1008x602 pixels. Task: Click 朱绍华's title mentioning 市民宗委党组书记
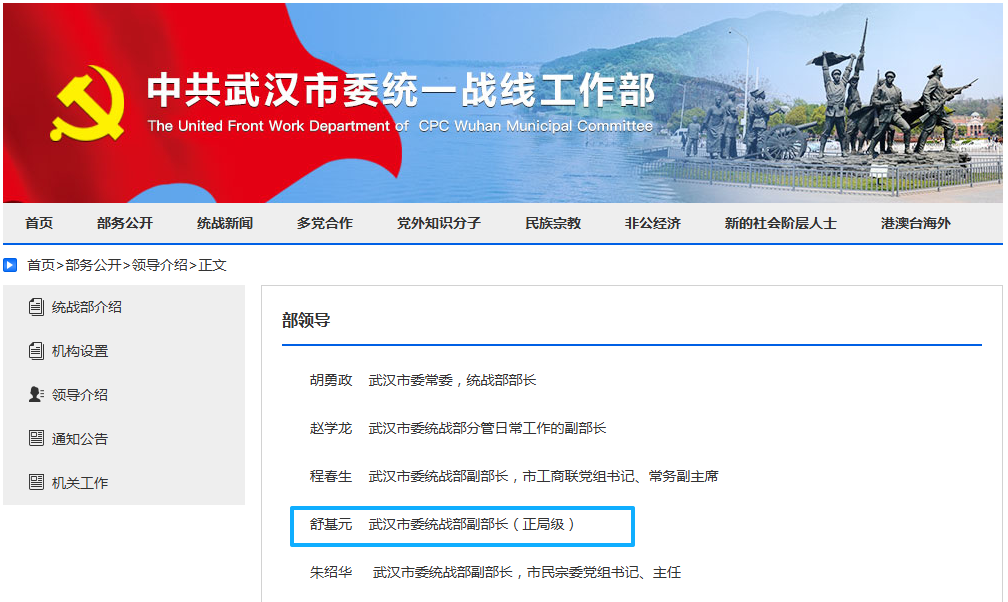(526, 572)
